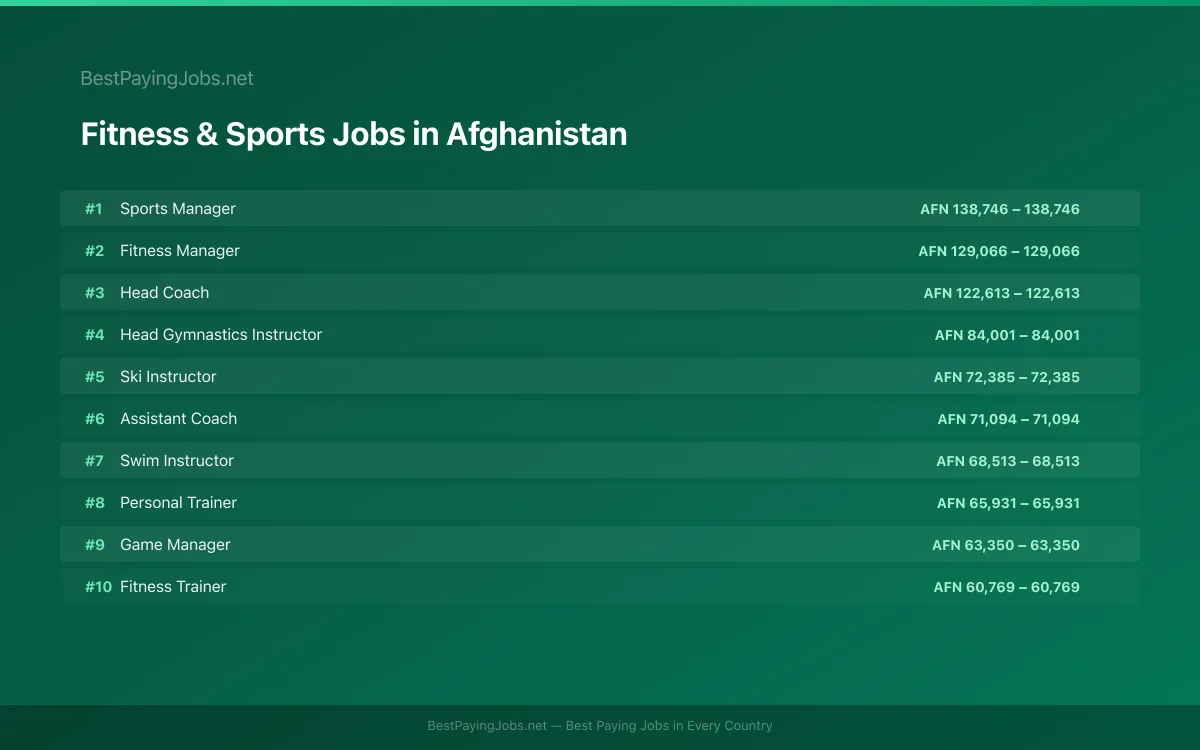Click the BestPayingJobs.net header logo text

(167, 78)
